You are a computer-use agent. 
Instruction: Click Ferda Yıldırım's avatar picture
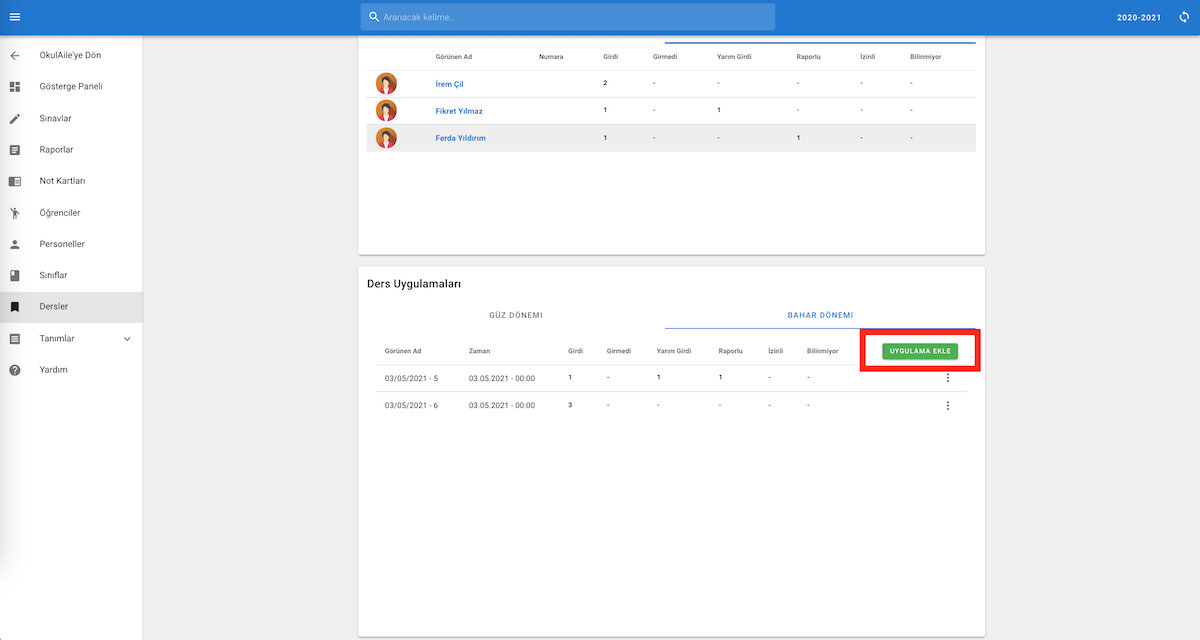click(x=386, y=138)
